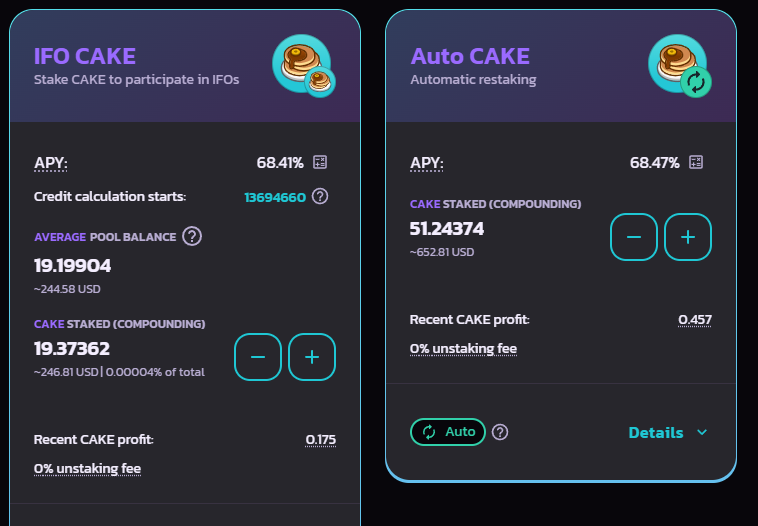Viewport: 758px width, 526px height.
Task: Click 0% unstaking fee in IFO CAKE card
Action: [x=87, y=468]
